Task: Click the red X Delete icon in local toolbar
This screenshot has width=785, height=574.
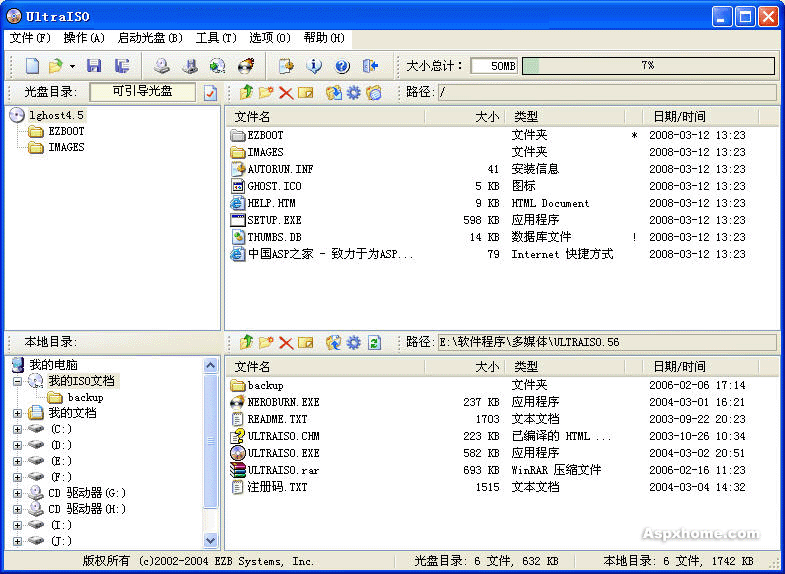Action: (x=286, y=343)
